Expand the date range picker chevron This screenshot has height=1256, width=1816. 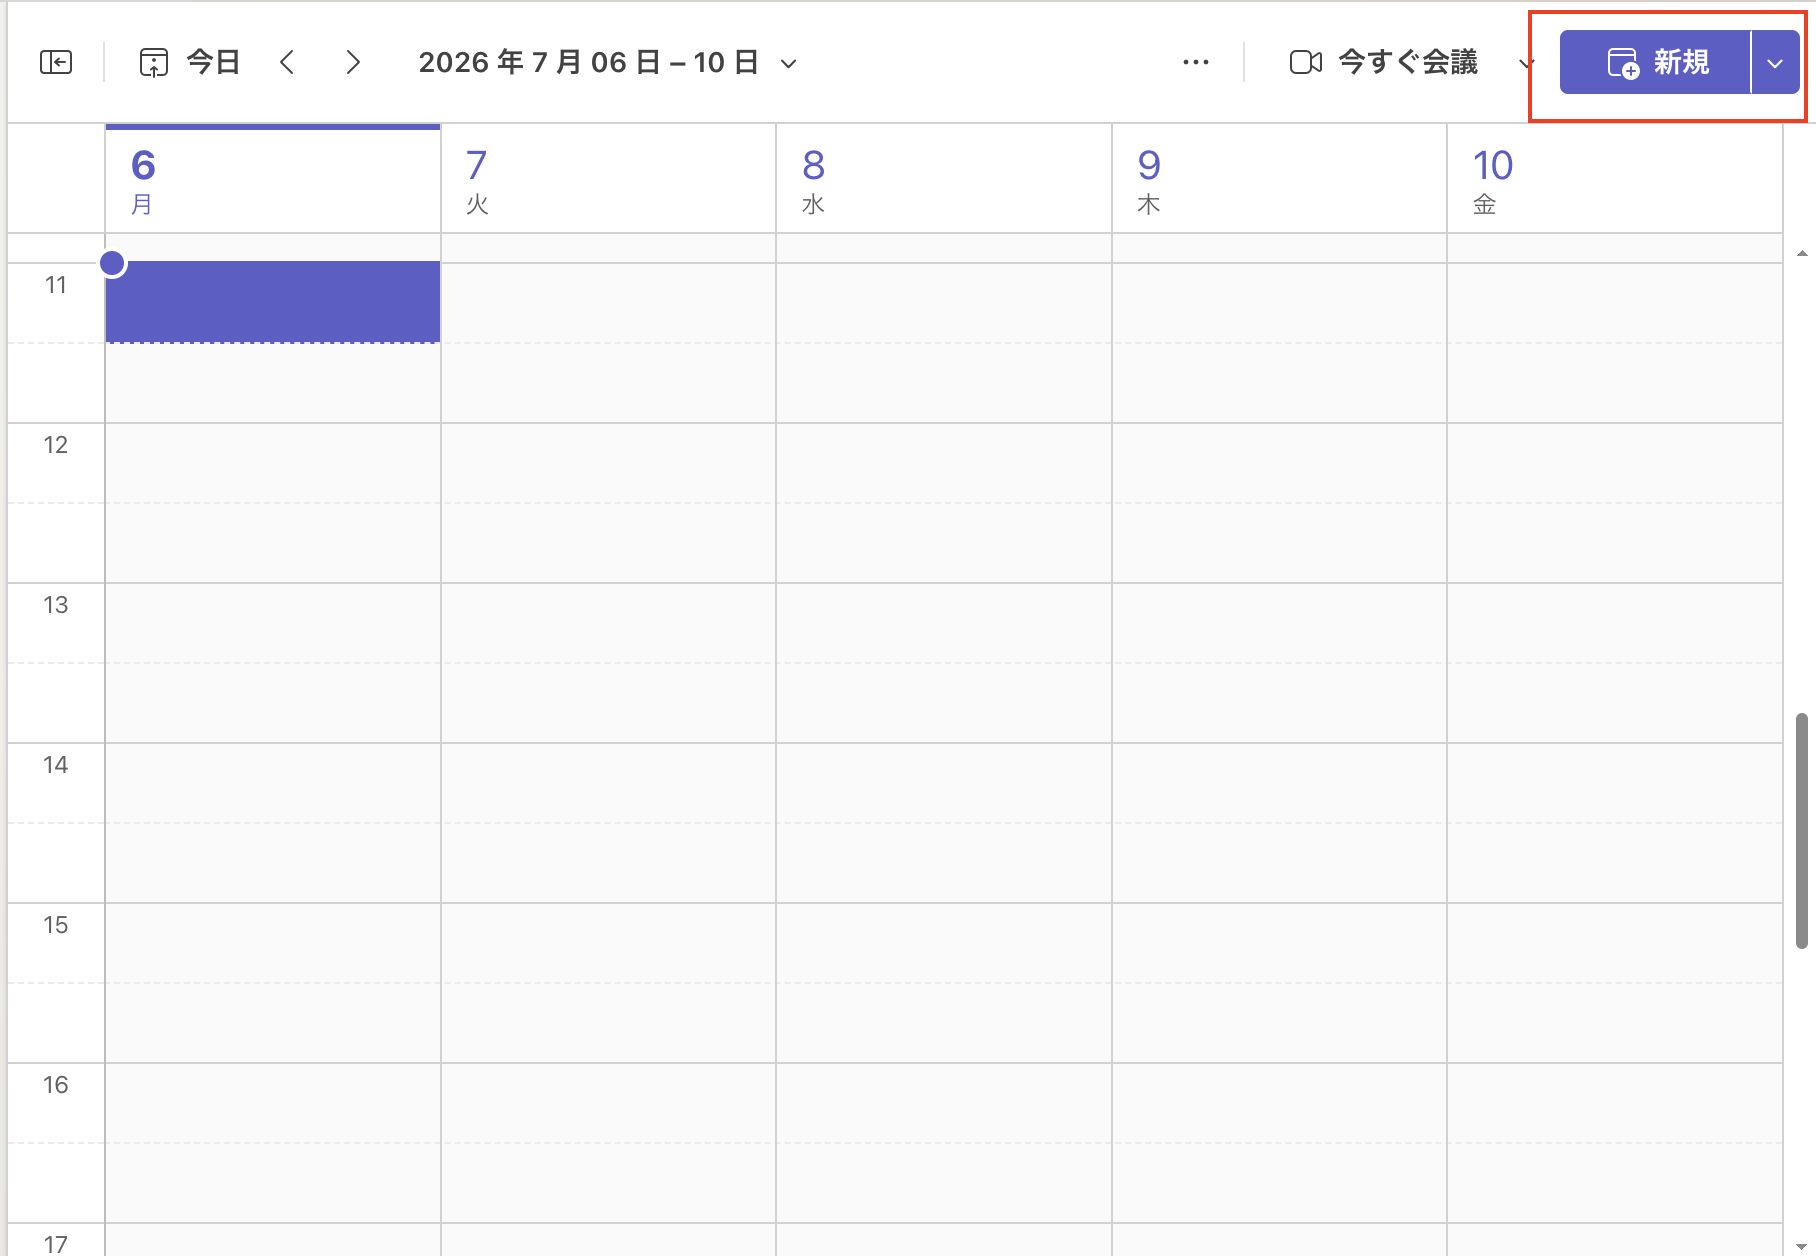pos(788,64)
